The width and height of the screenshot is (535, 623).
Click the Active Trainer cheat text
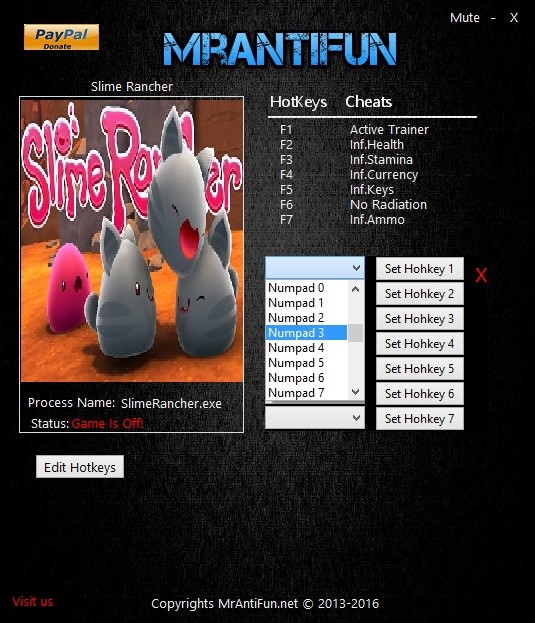click(389, 130)
